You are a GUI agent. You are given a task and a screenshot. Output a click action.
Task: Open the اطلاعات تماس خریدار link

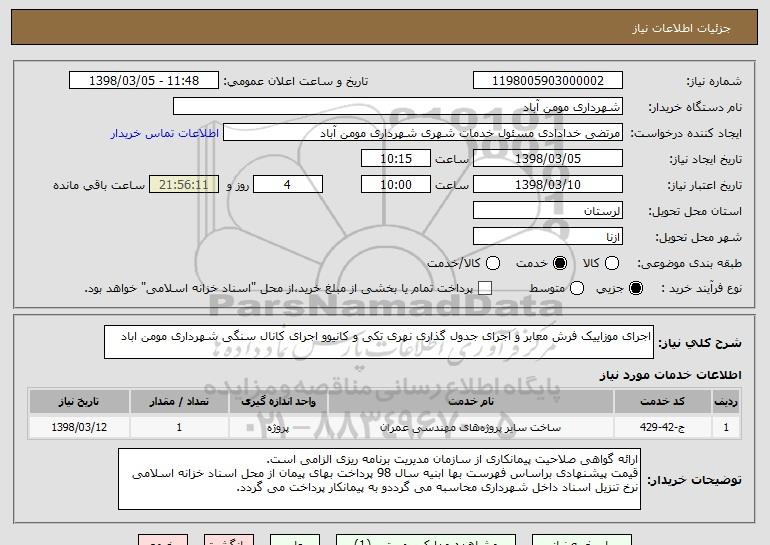pyautogui.click(x=165, y=134)
